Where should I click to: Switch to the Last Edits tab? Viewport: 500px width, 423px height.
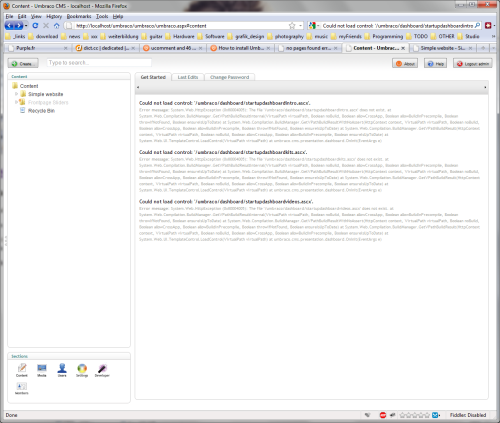point(188,77)
